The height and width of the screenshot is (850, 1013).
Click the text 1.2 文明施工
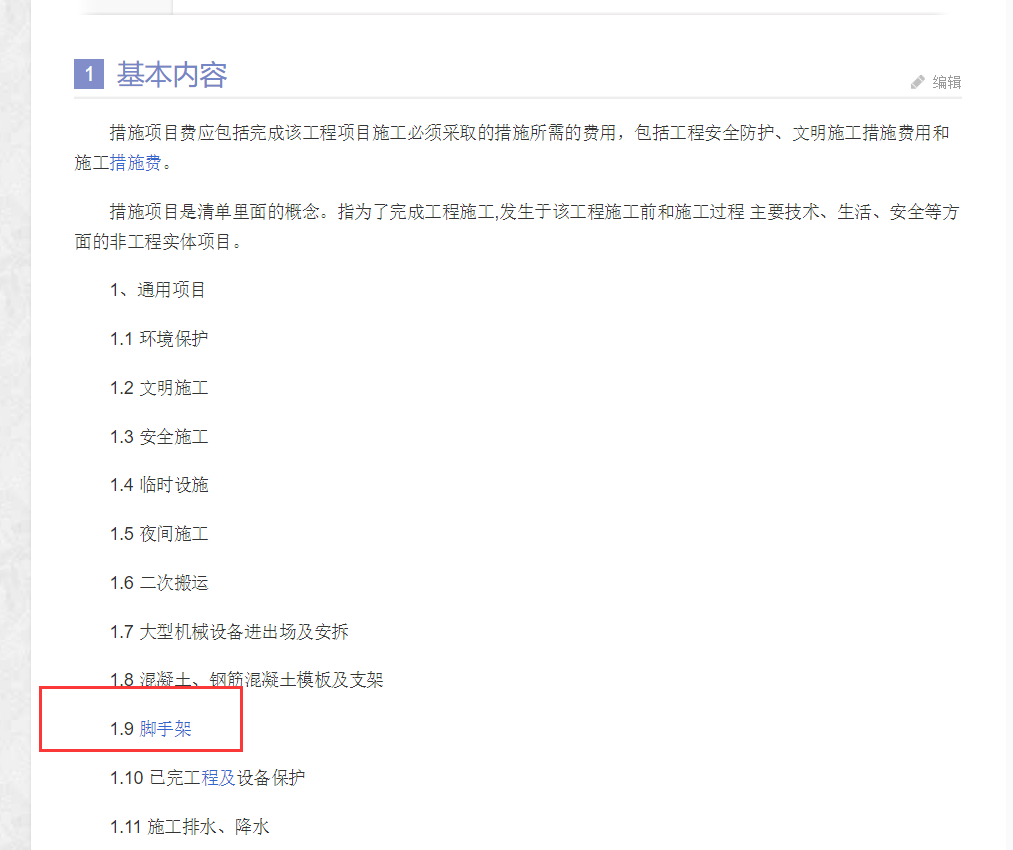click(x=159, y=388)
